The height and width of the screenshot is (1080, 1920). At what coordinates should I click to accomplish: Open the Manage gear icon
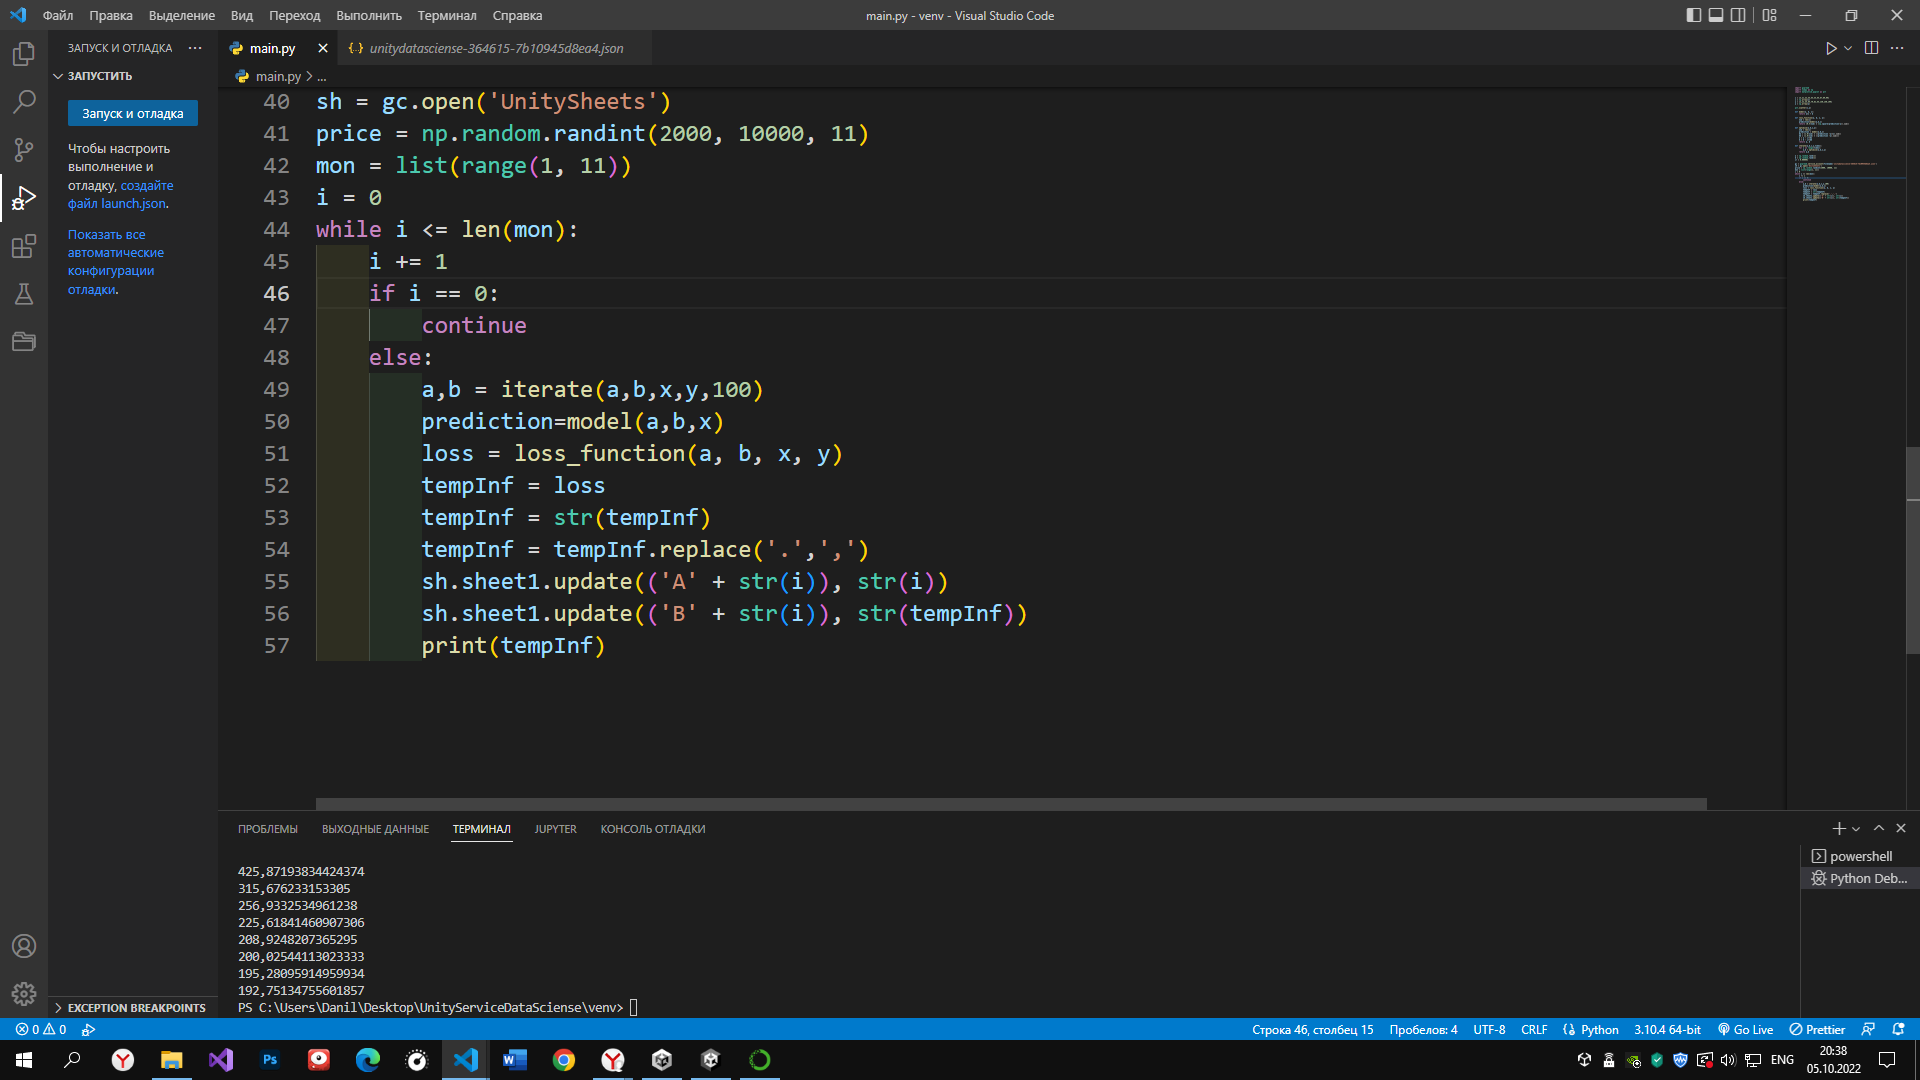tap(24, 994)
